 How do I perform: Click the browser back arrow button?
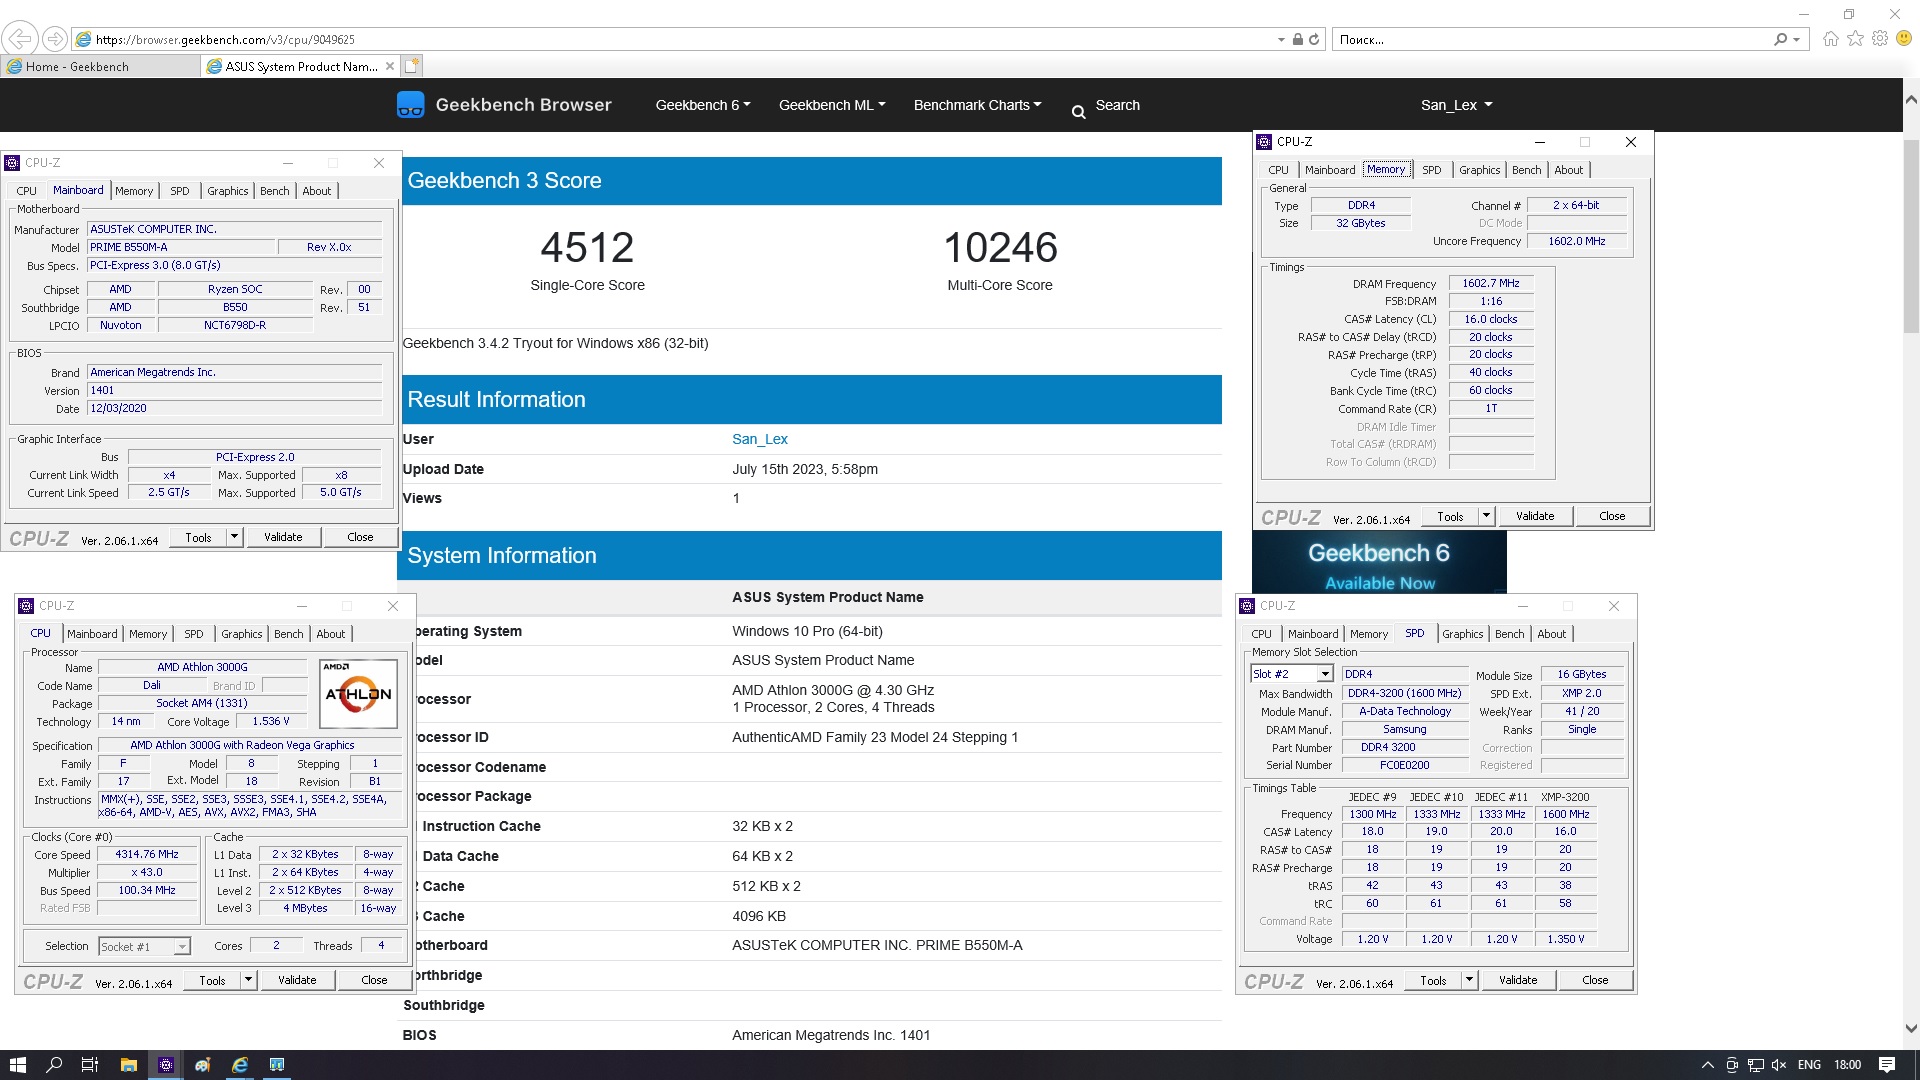pyautogui.click(x=20, y=39)
